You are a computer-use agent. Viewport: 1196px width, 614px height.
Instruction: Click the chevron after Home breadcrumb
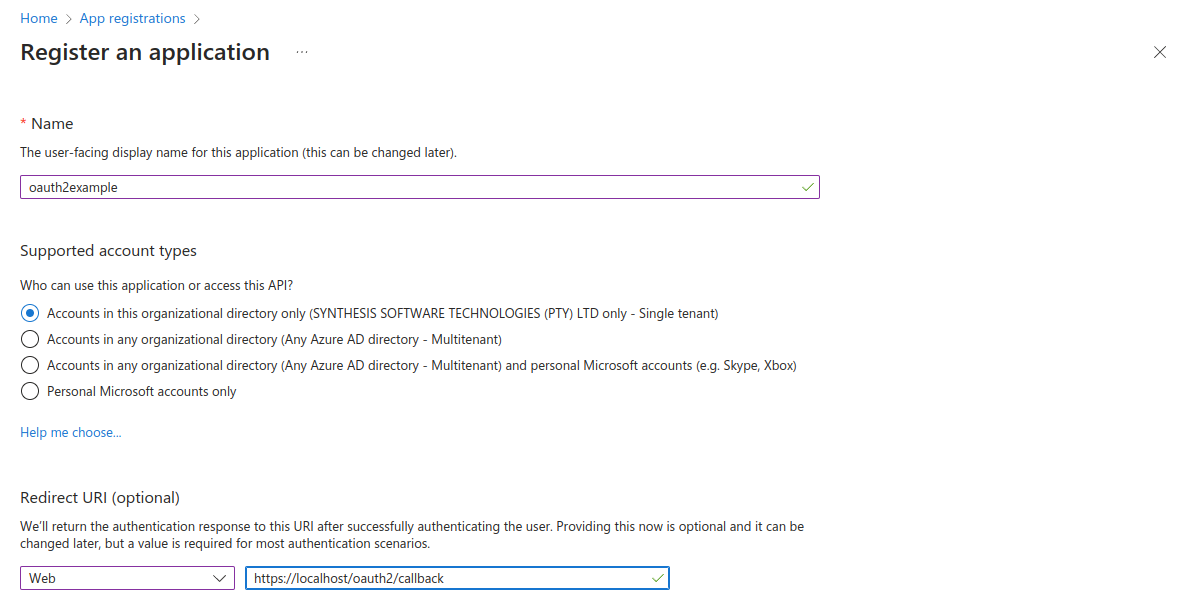coord(69,19)
